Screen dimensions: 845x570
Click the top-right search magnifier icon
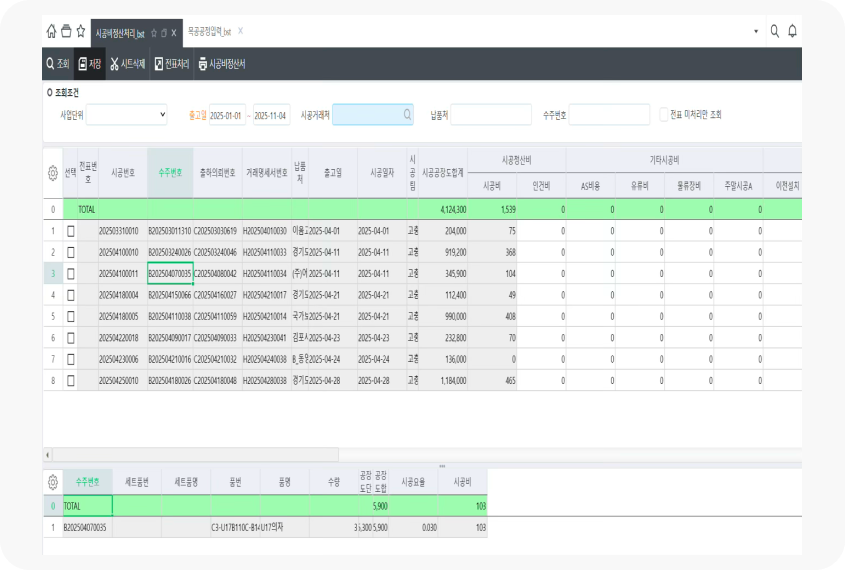tap(774, 31)
